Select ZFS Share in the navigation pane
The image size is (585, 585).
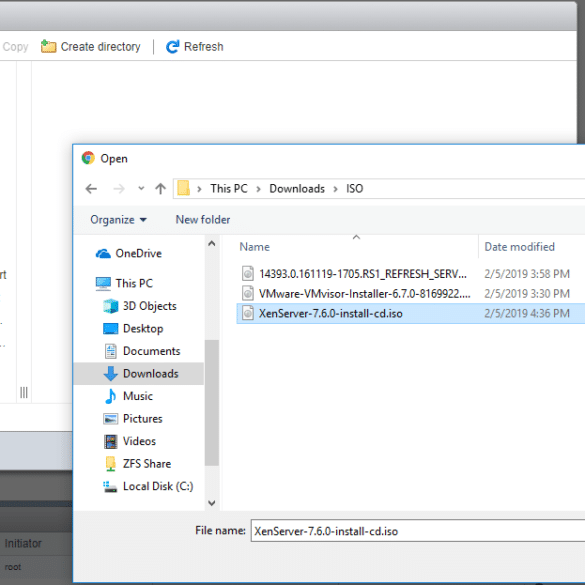tap(147, 464)
